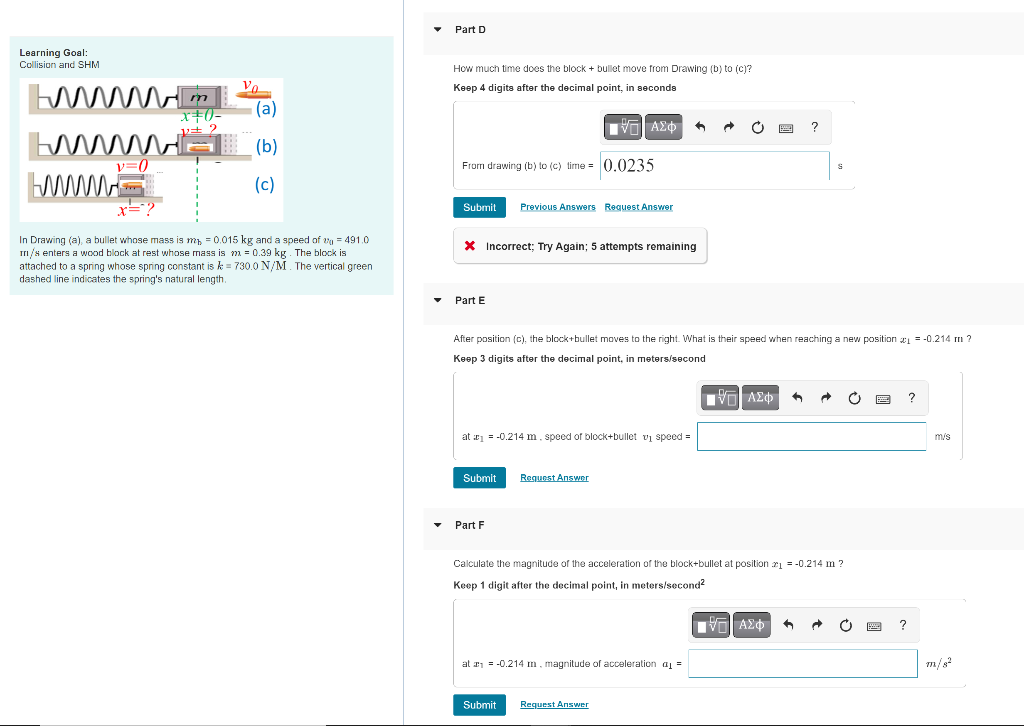
Task: Collapse the Part E section
Action: (438, 300)
